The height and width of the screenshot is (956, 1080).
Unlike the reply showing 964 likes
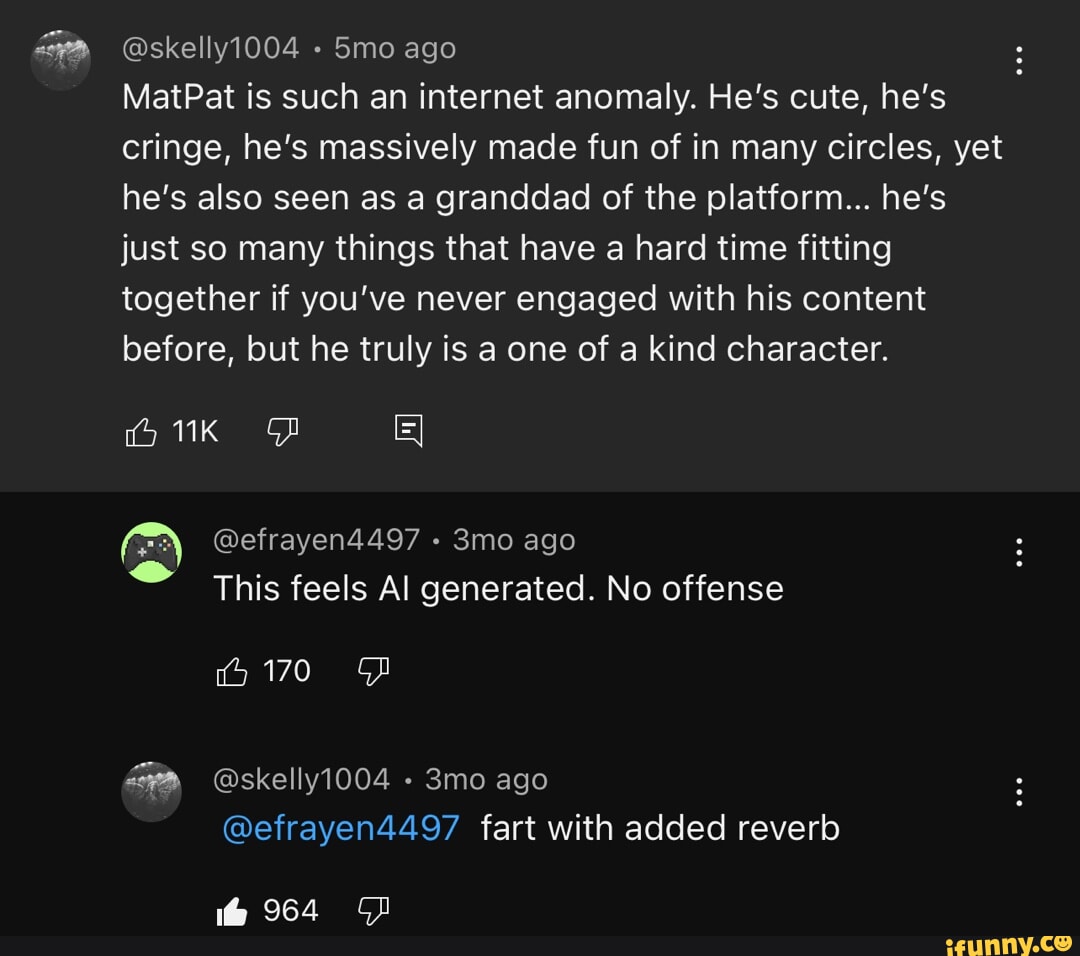coord(230,909)
